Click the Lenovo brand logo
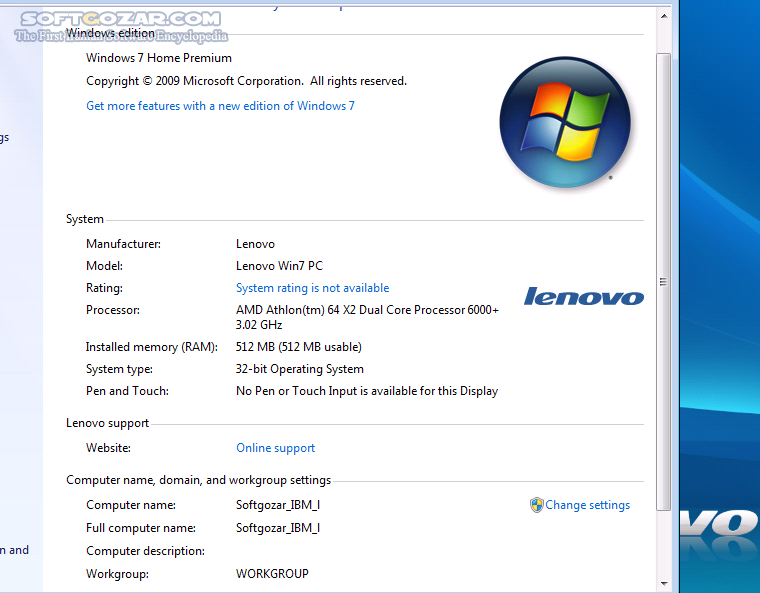This screenshot has height=593, width=760. 584,296
